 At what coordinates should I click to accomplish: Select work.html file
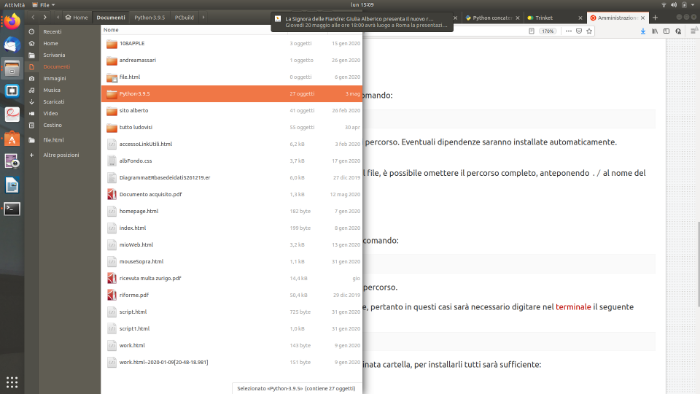pyautogui.click(x=232, y=345)
